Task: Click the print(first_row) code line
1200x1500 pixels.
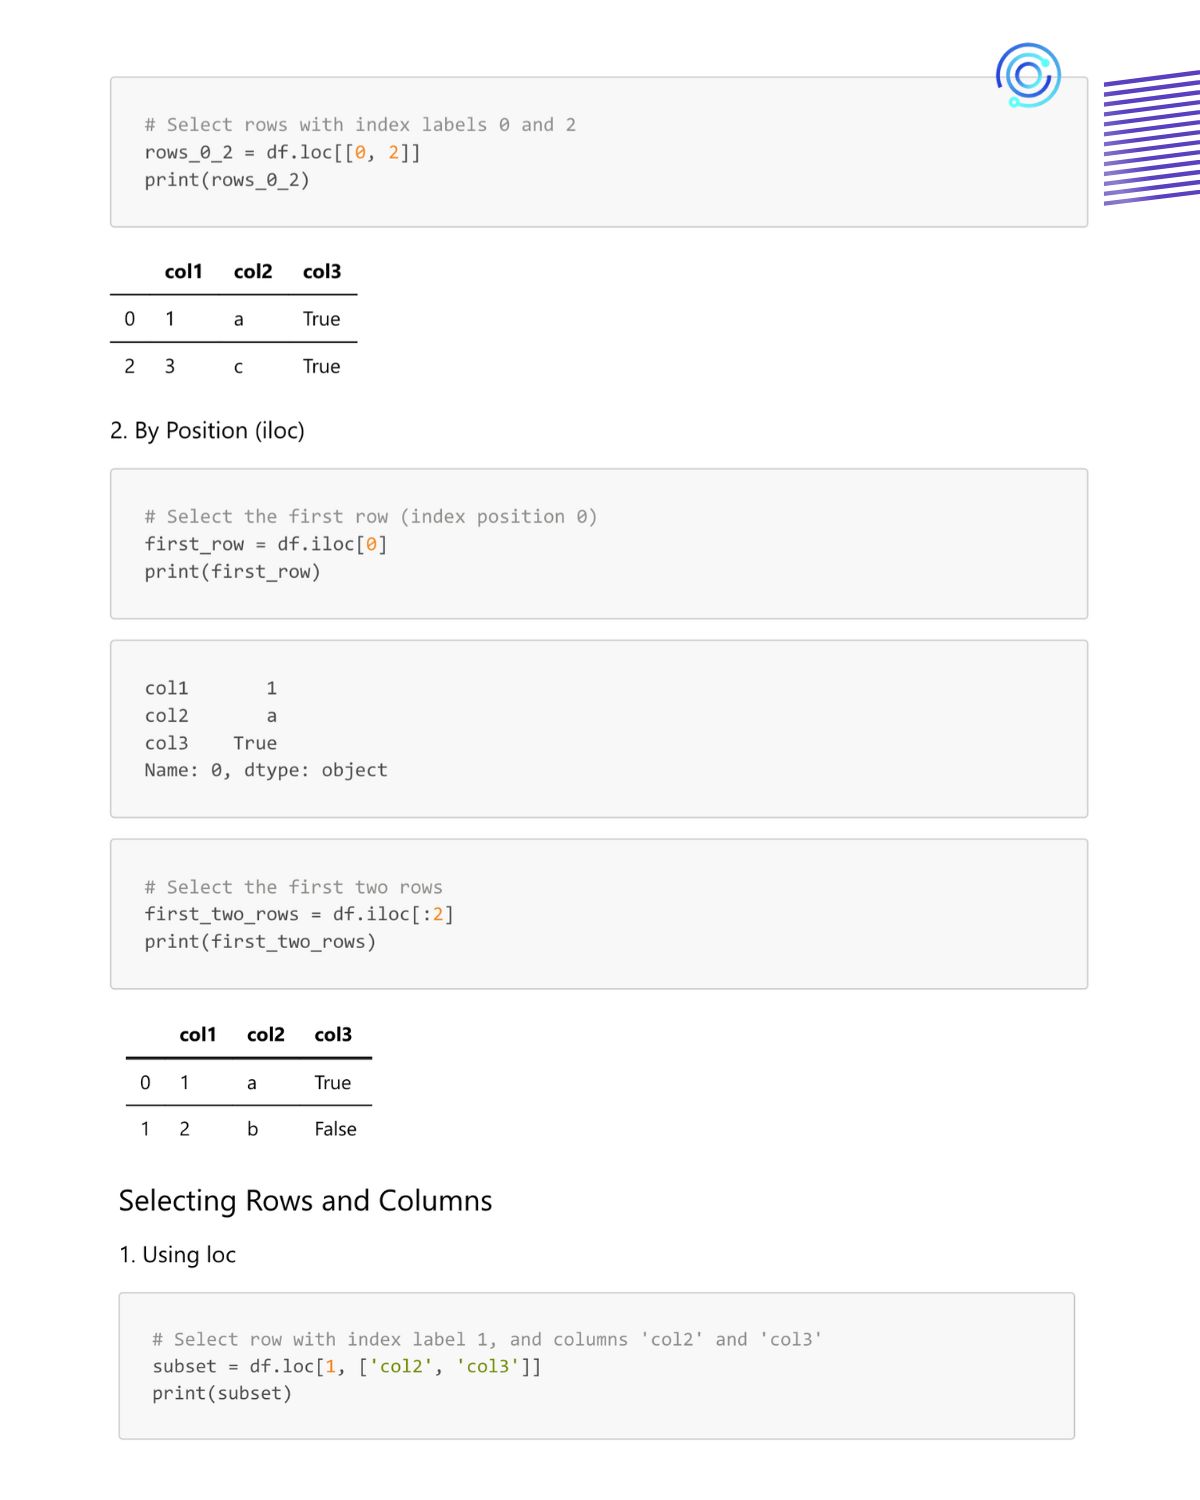Action: click(x=232, y=571)
